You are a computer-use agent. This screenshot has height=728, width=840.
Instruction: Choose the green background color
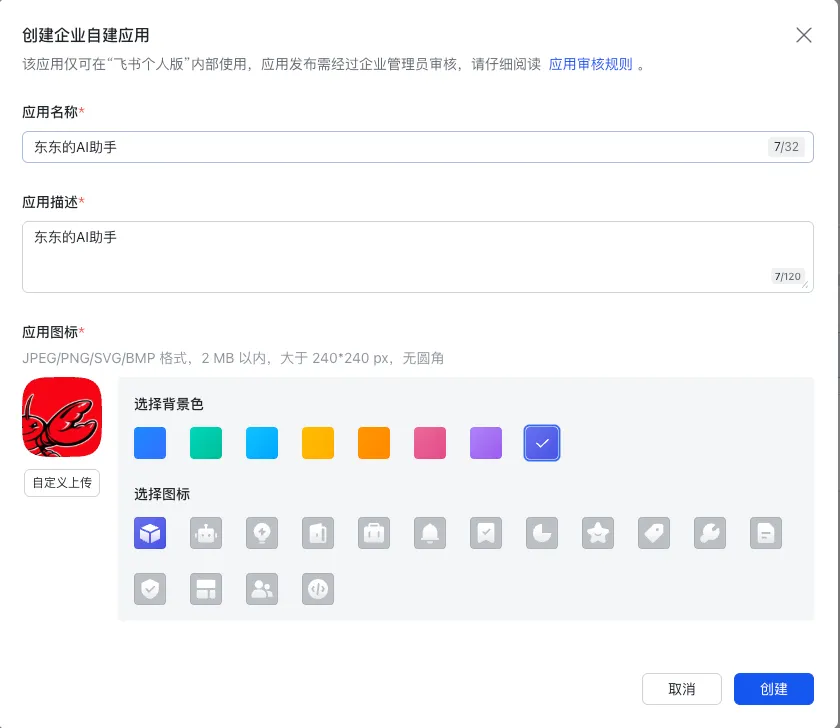coord(206,443)
